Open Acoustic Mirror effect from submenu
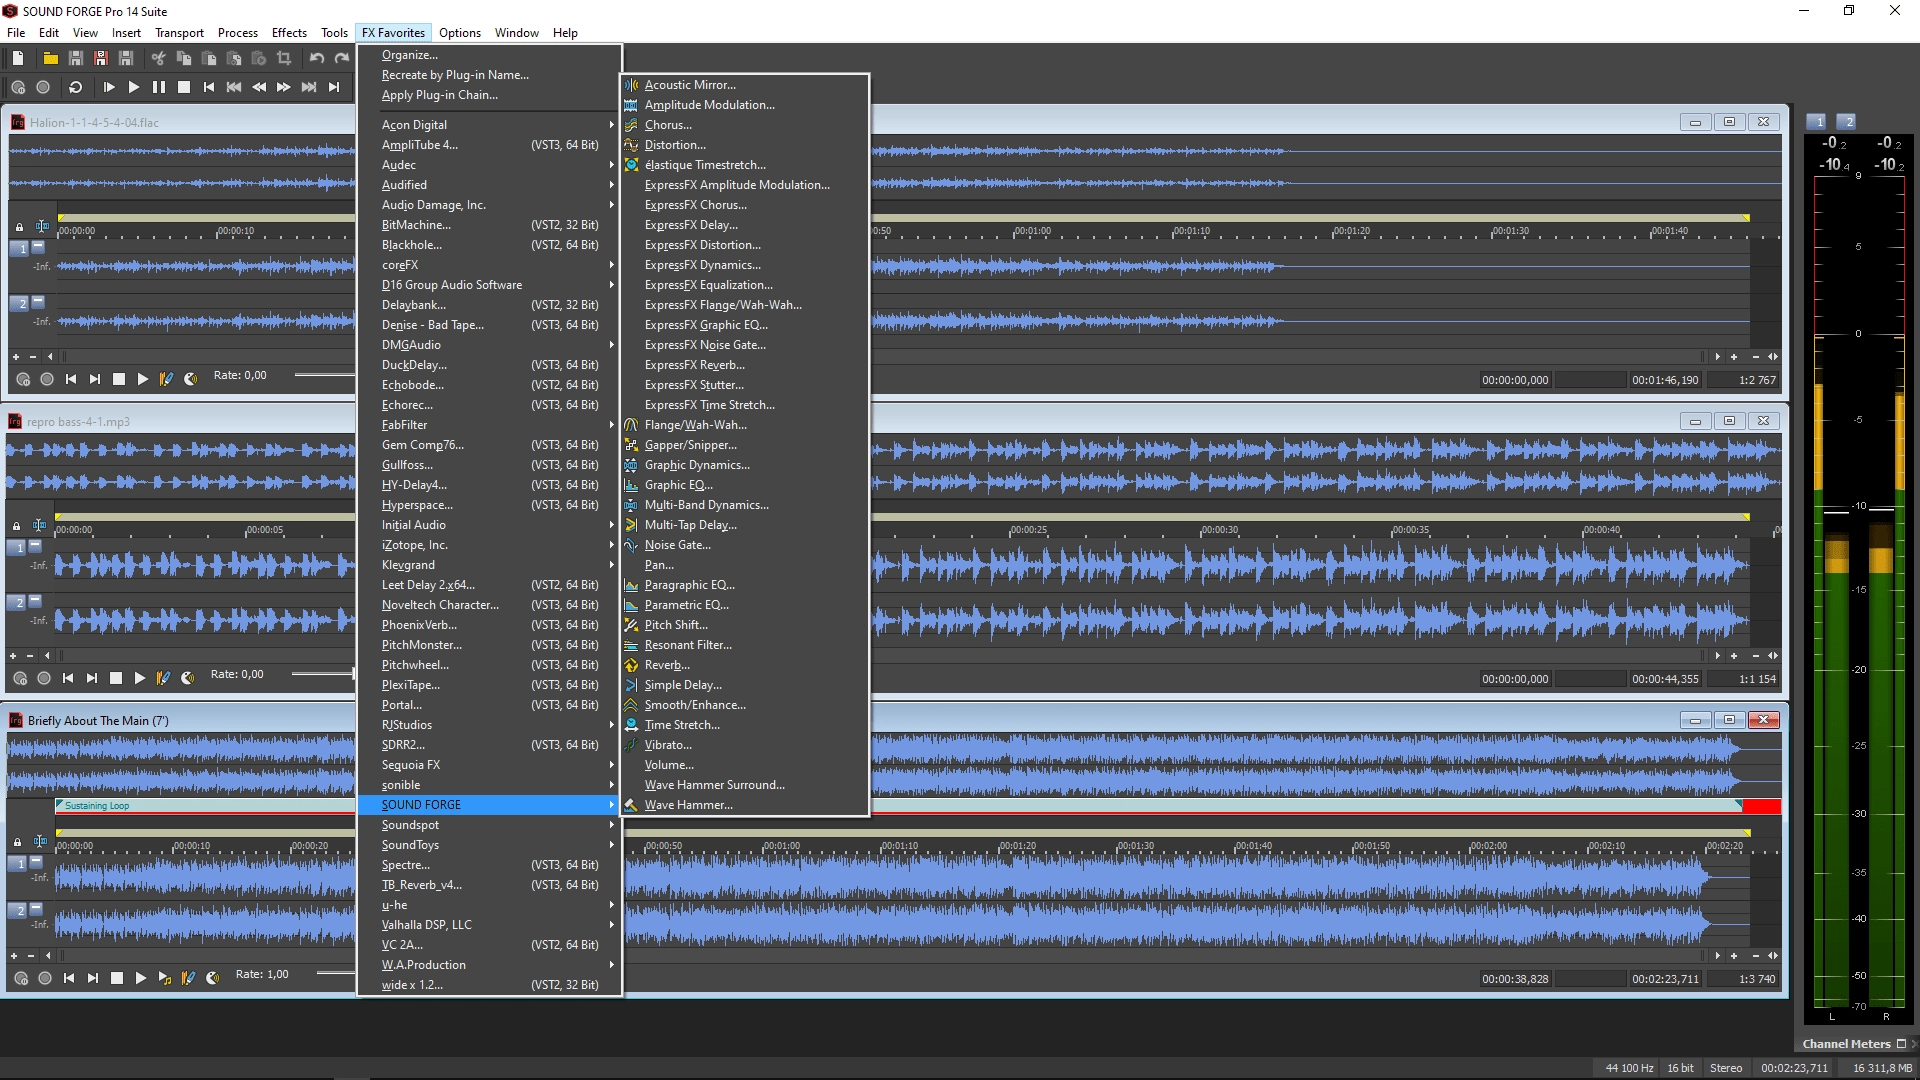 pyautogui.click(x=744, y=85)
